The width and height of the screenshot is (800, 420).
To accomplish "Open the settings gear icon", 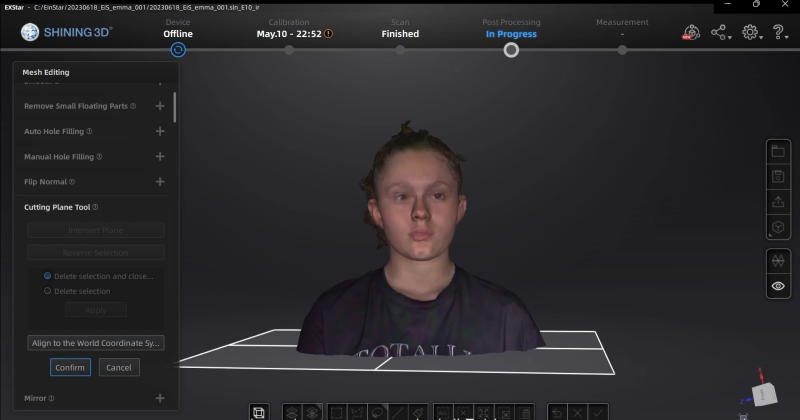I will 749,32.
